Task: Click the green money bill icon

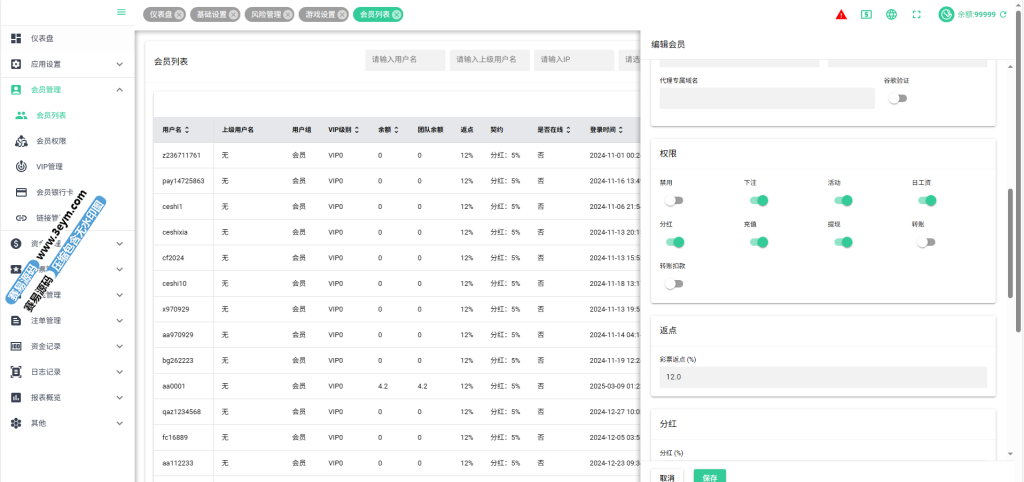Action: tap(866, 15)
